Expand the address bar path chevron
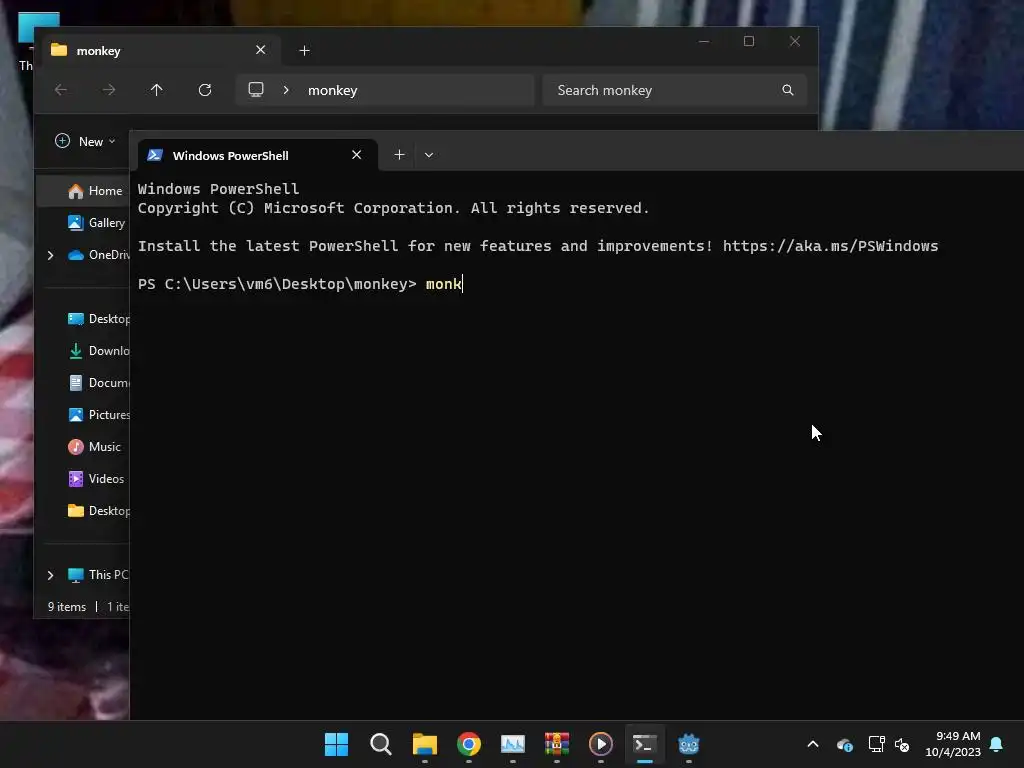This screenshot has height=768, width=1024. coord(285,90)
